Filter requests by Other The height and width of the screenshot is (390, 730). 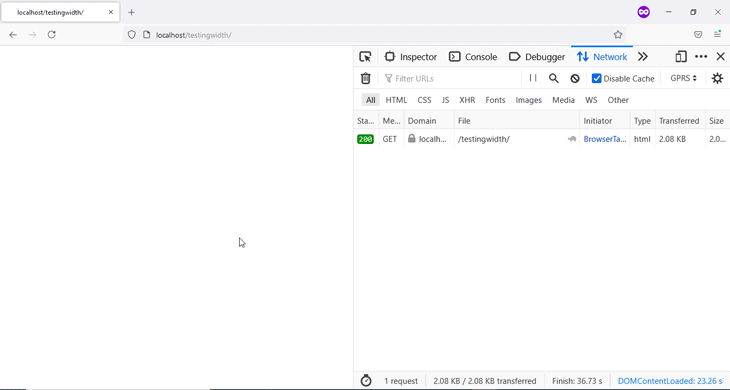pos(618,100)
